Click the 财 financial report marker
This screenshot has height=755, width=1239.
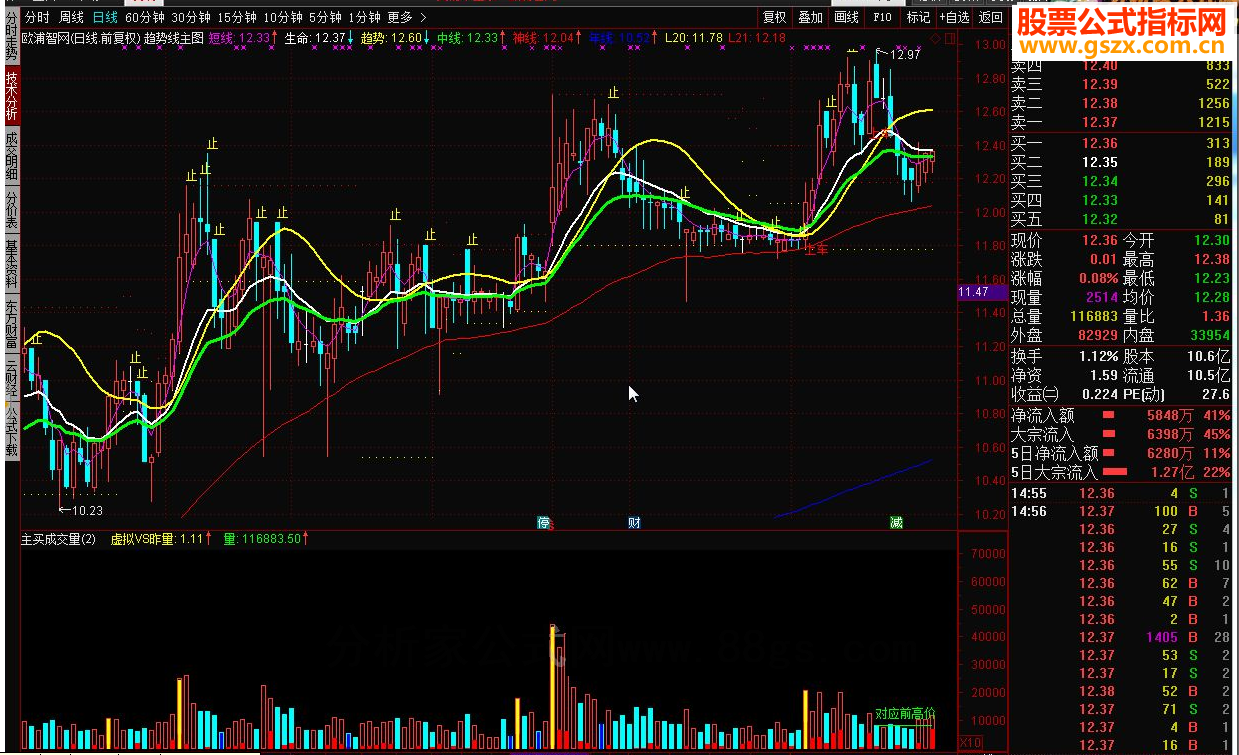tap(634, 523)
